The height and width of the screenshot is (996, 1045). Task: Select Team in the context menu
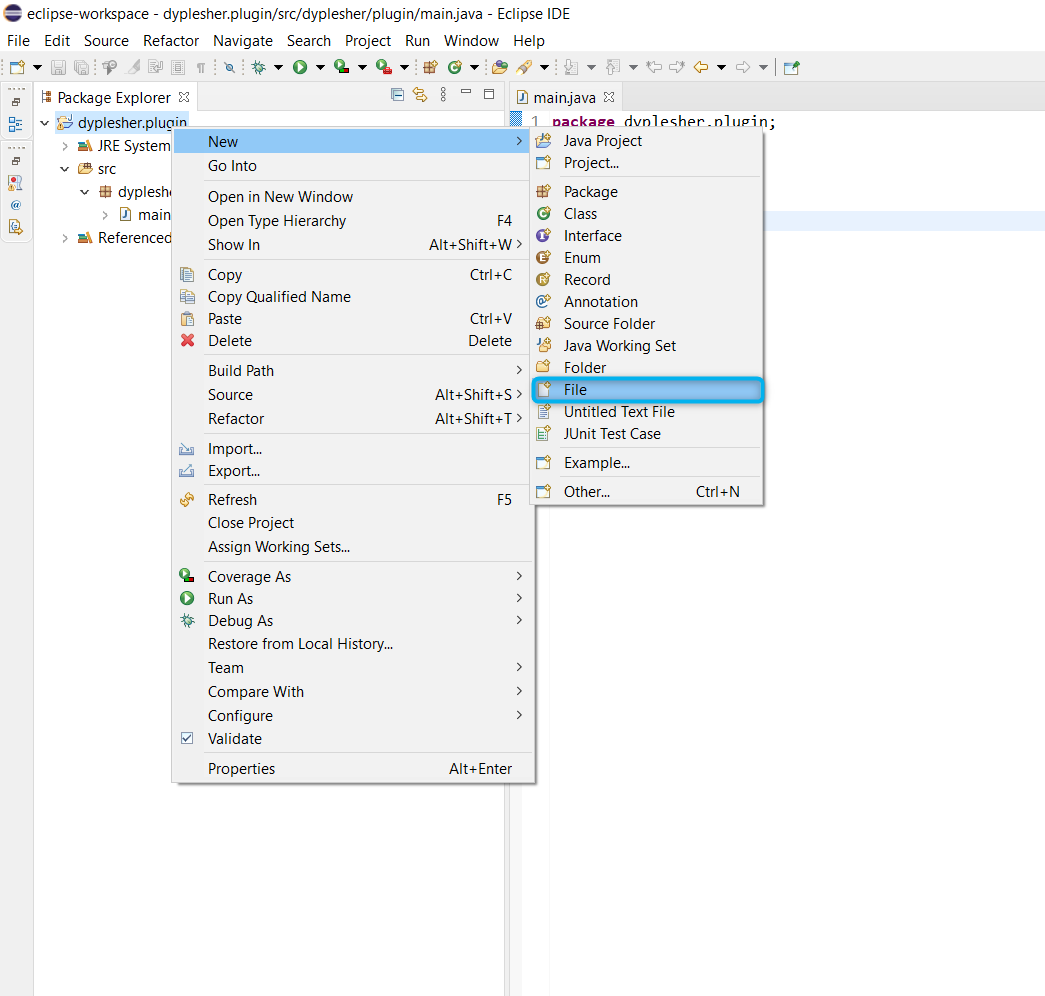pyautogui.click(x=353, y=667)
